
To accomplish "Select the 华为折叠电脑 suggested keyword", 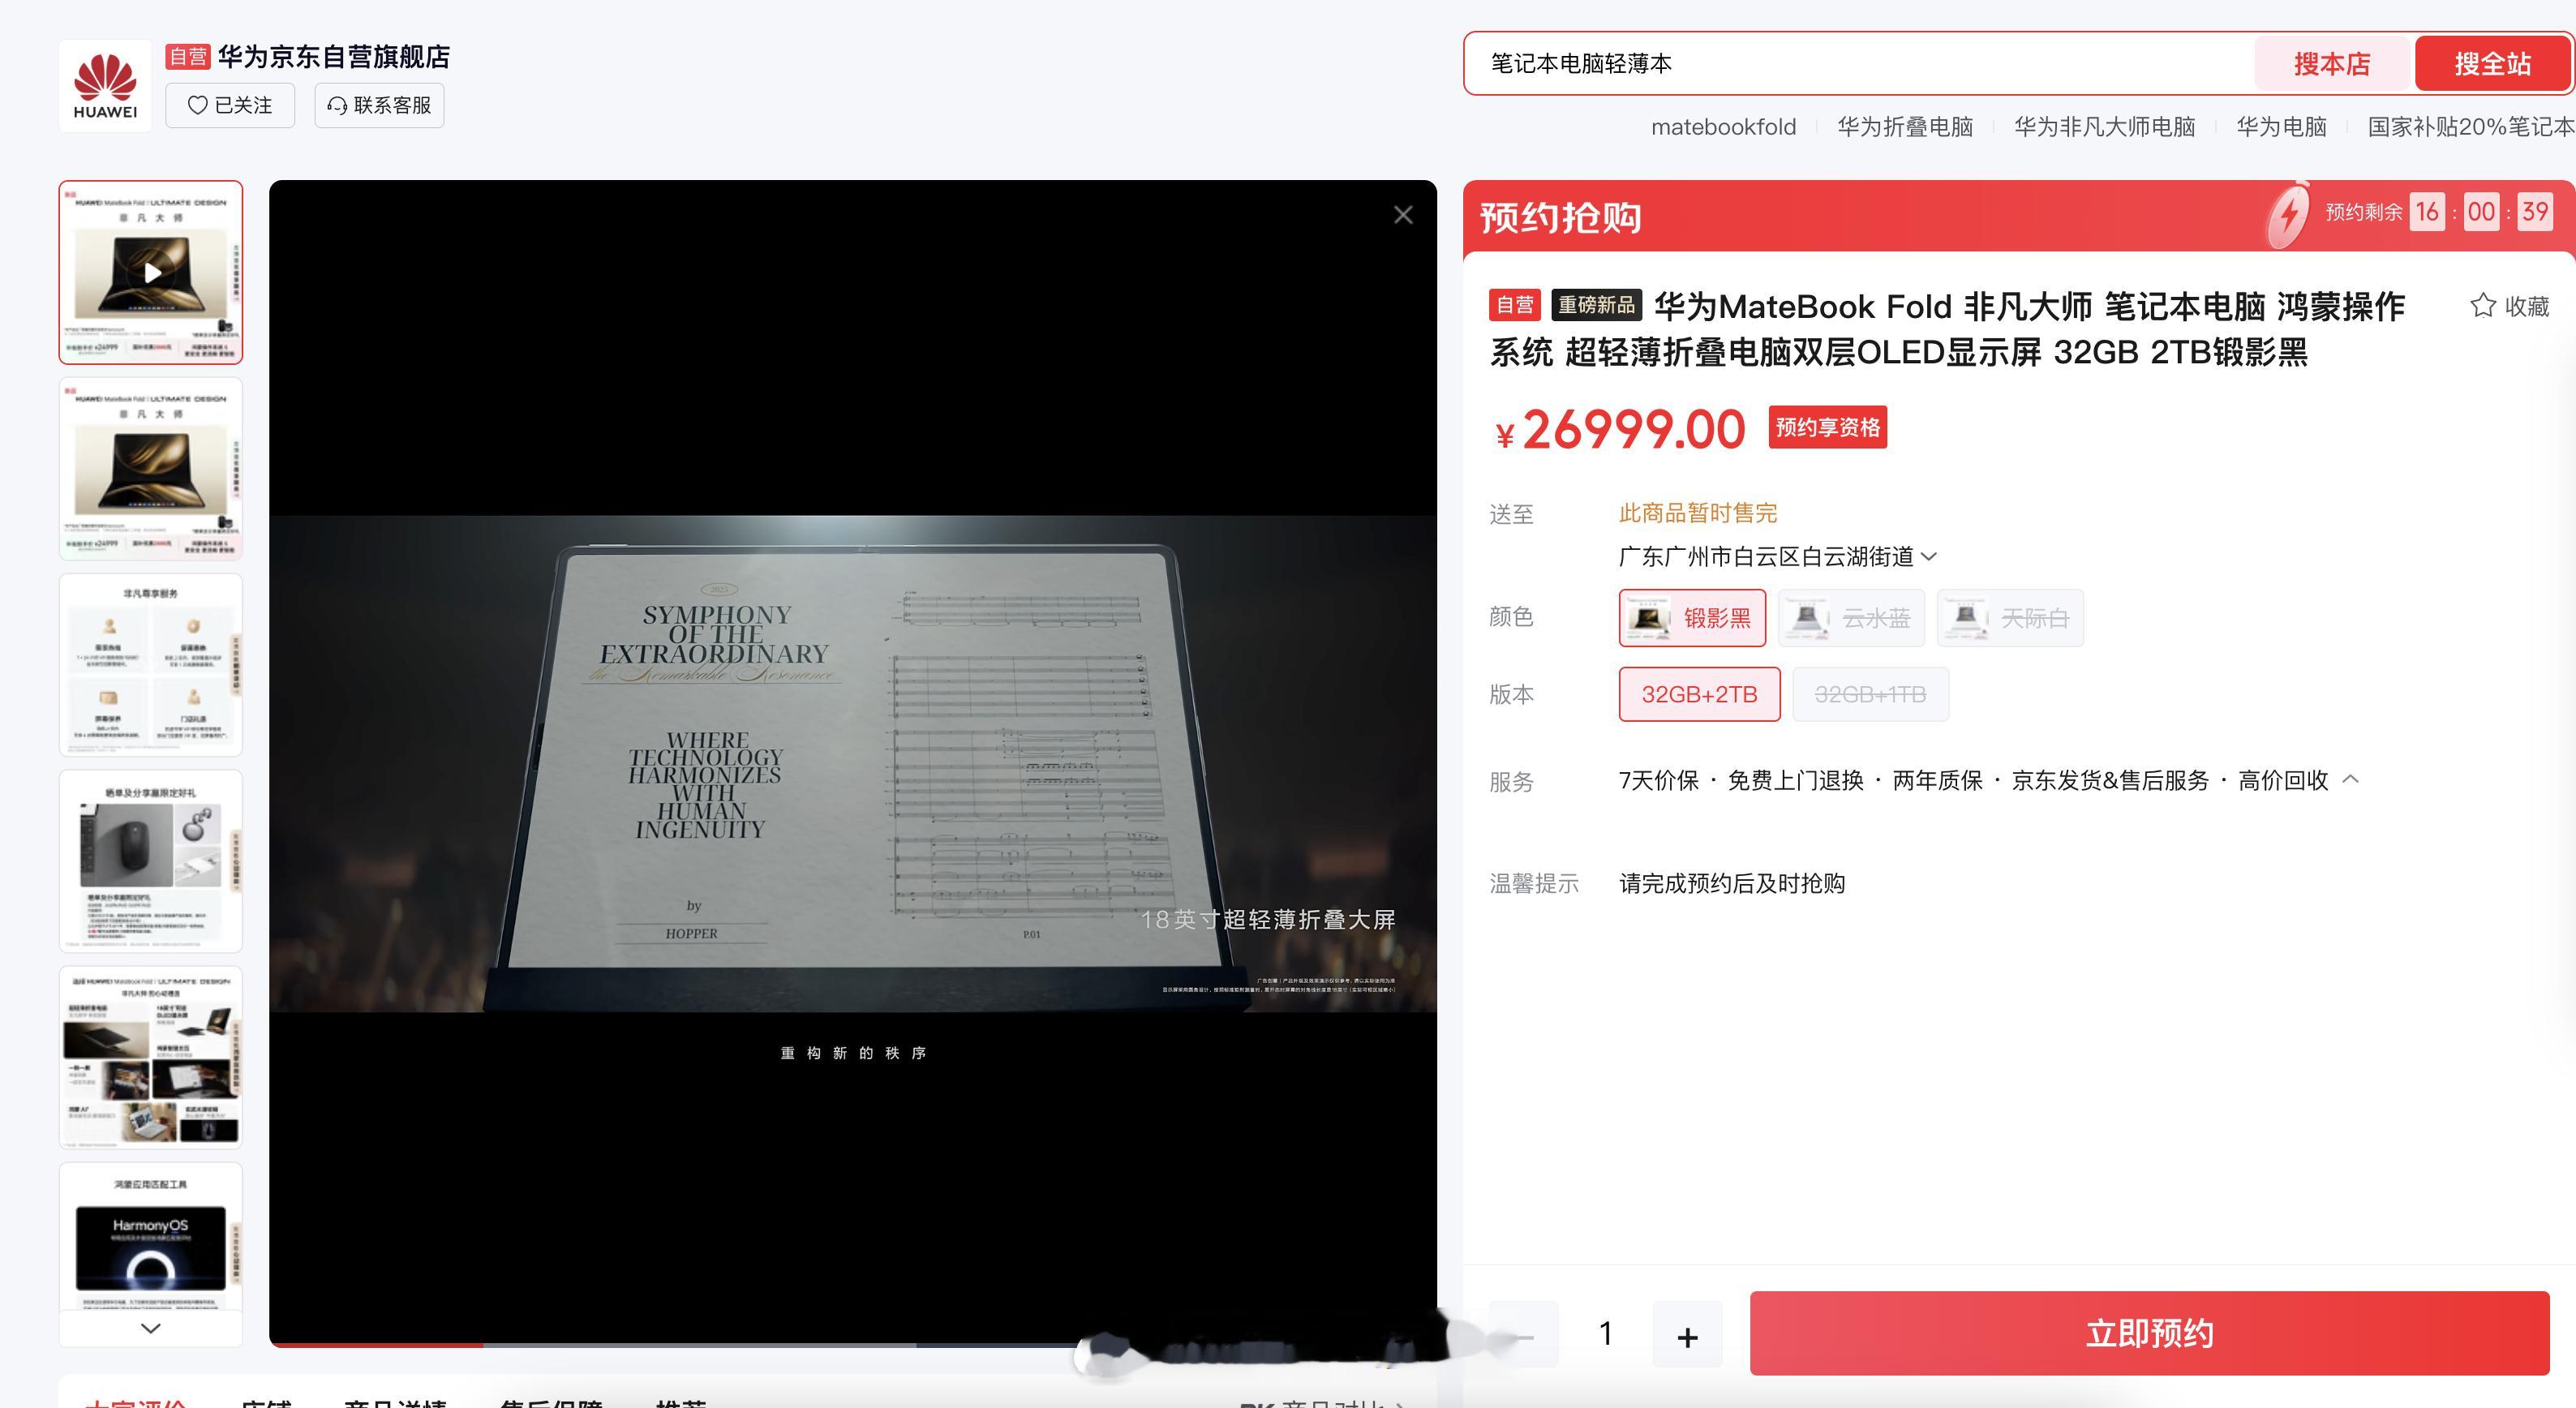I will (x=1905, y=127).
